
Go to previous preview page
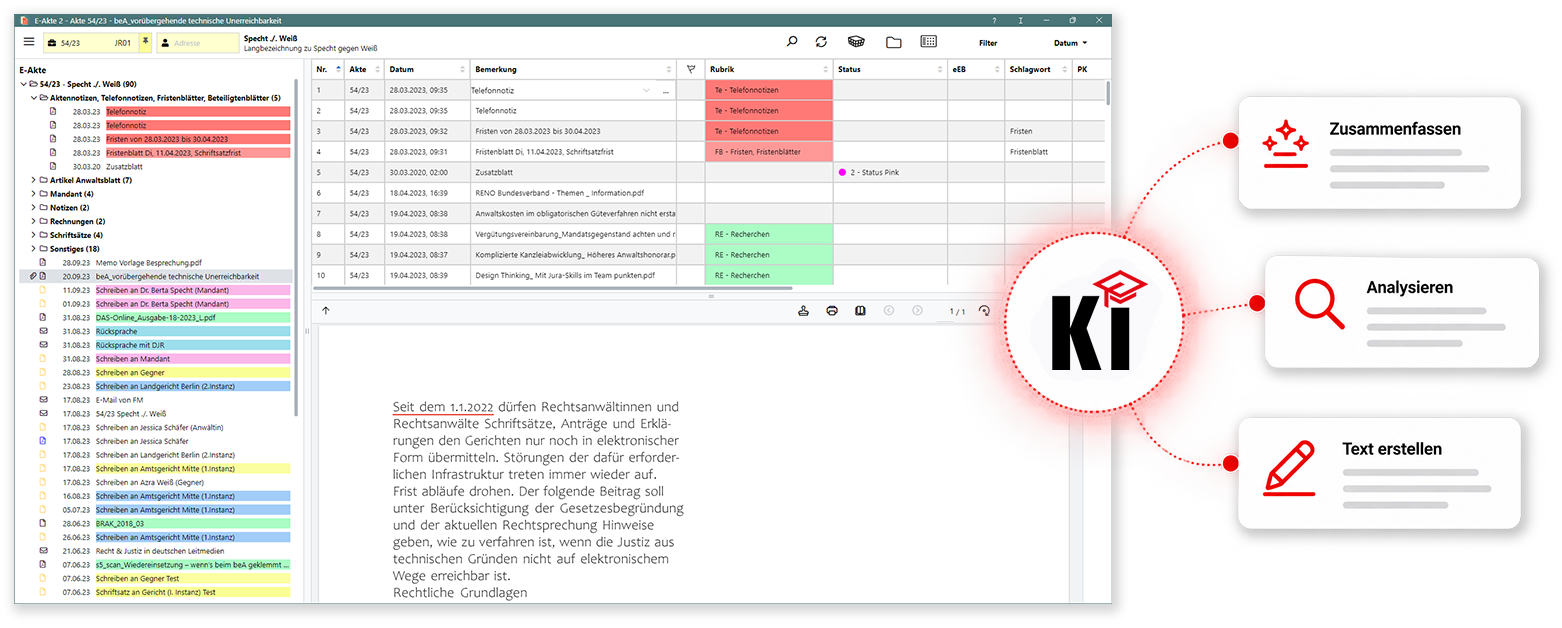889,311
